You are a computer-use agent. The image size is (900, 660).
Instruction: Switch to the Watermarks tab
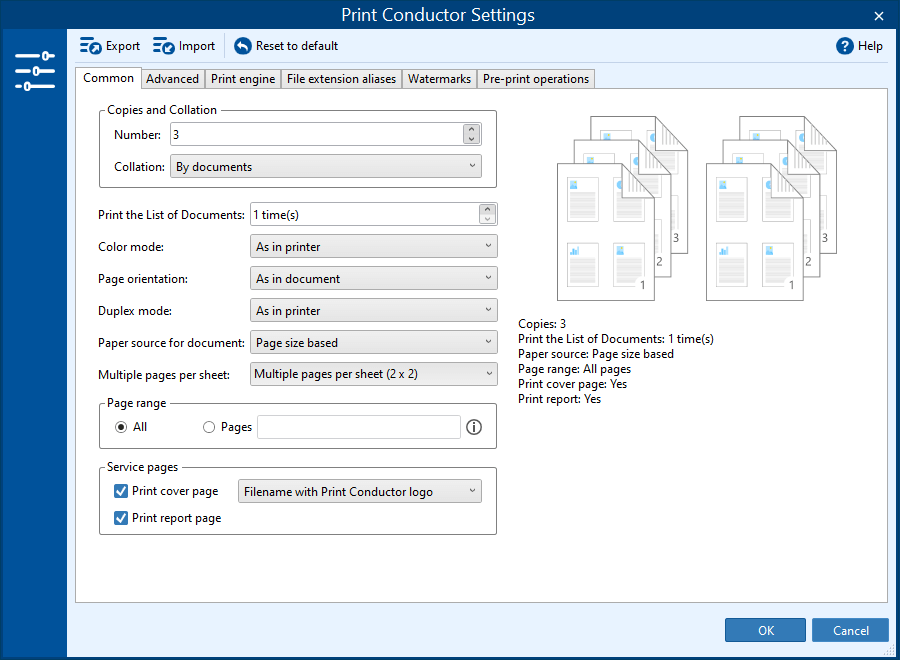(439, 79)
